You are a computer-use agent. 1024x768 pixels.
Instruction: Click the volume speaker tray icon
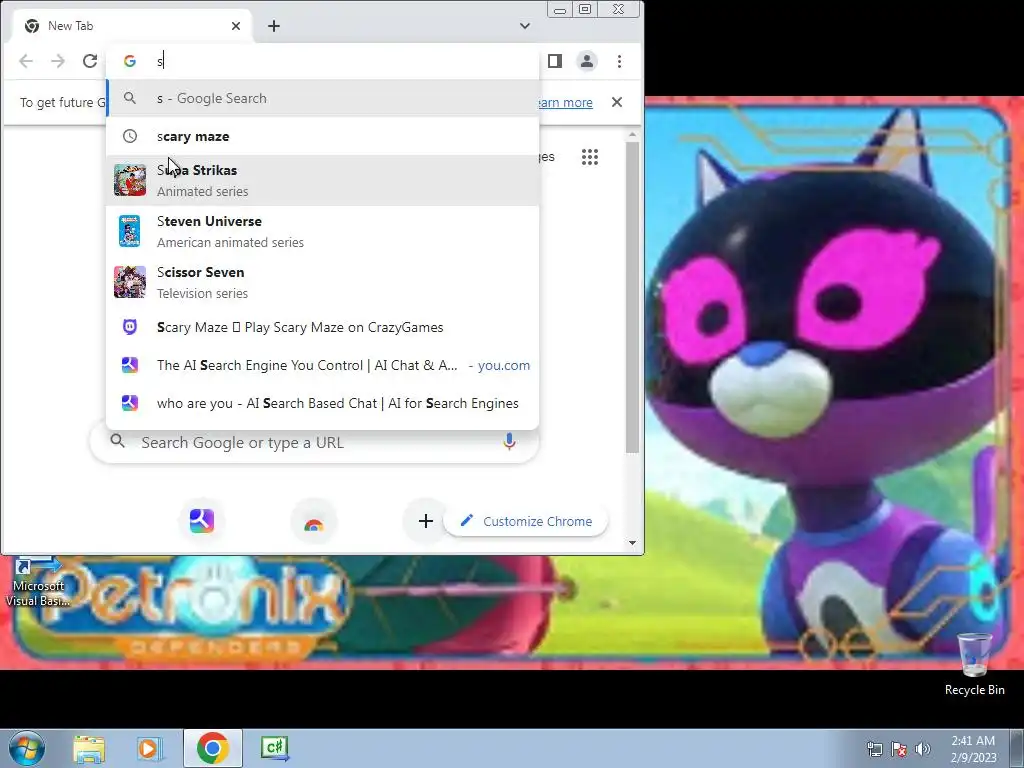tap(922, 749)
